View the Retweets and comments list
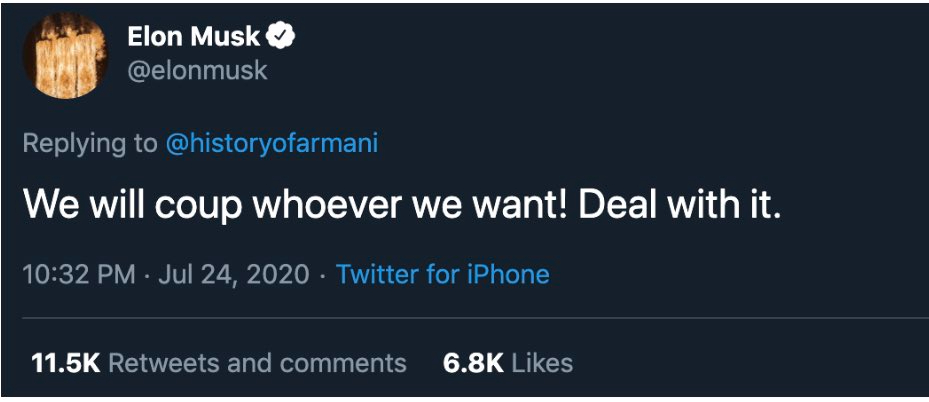Image resolution: width=929 pixels, height=402 pixels. (x=257, y=362)
